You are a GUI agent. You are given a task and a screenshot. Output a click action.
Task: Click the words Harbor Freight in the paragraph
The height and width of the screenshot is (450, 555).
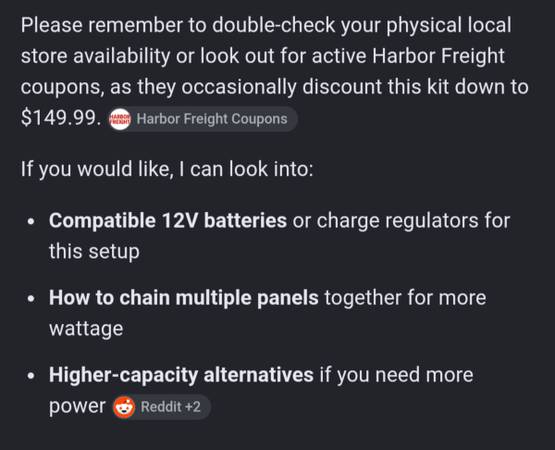tap(438, 56)
